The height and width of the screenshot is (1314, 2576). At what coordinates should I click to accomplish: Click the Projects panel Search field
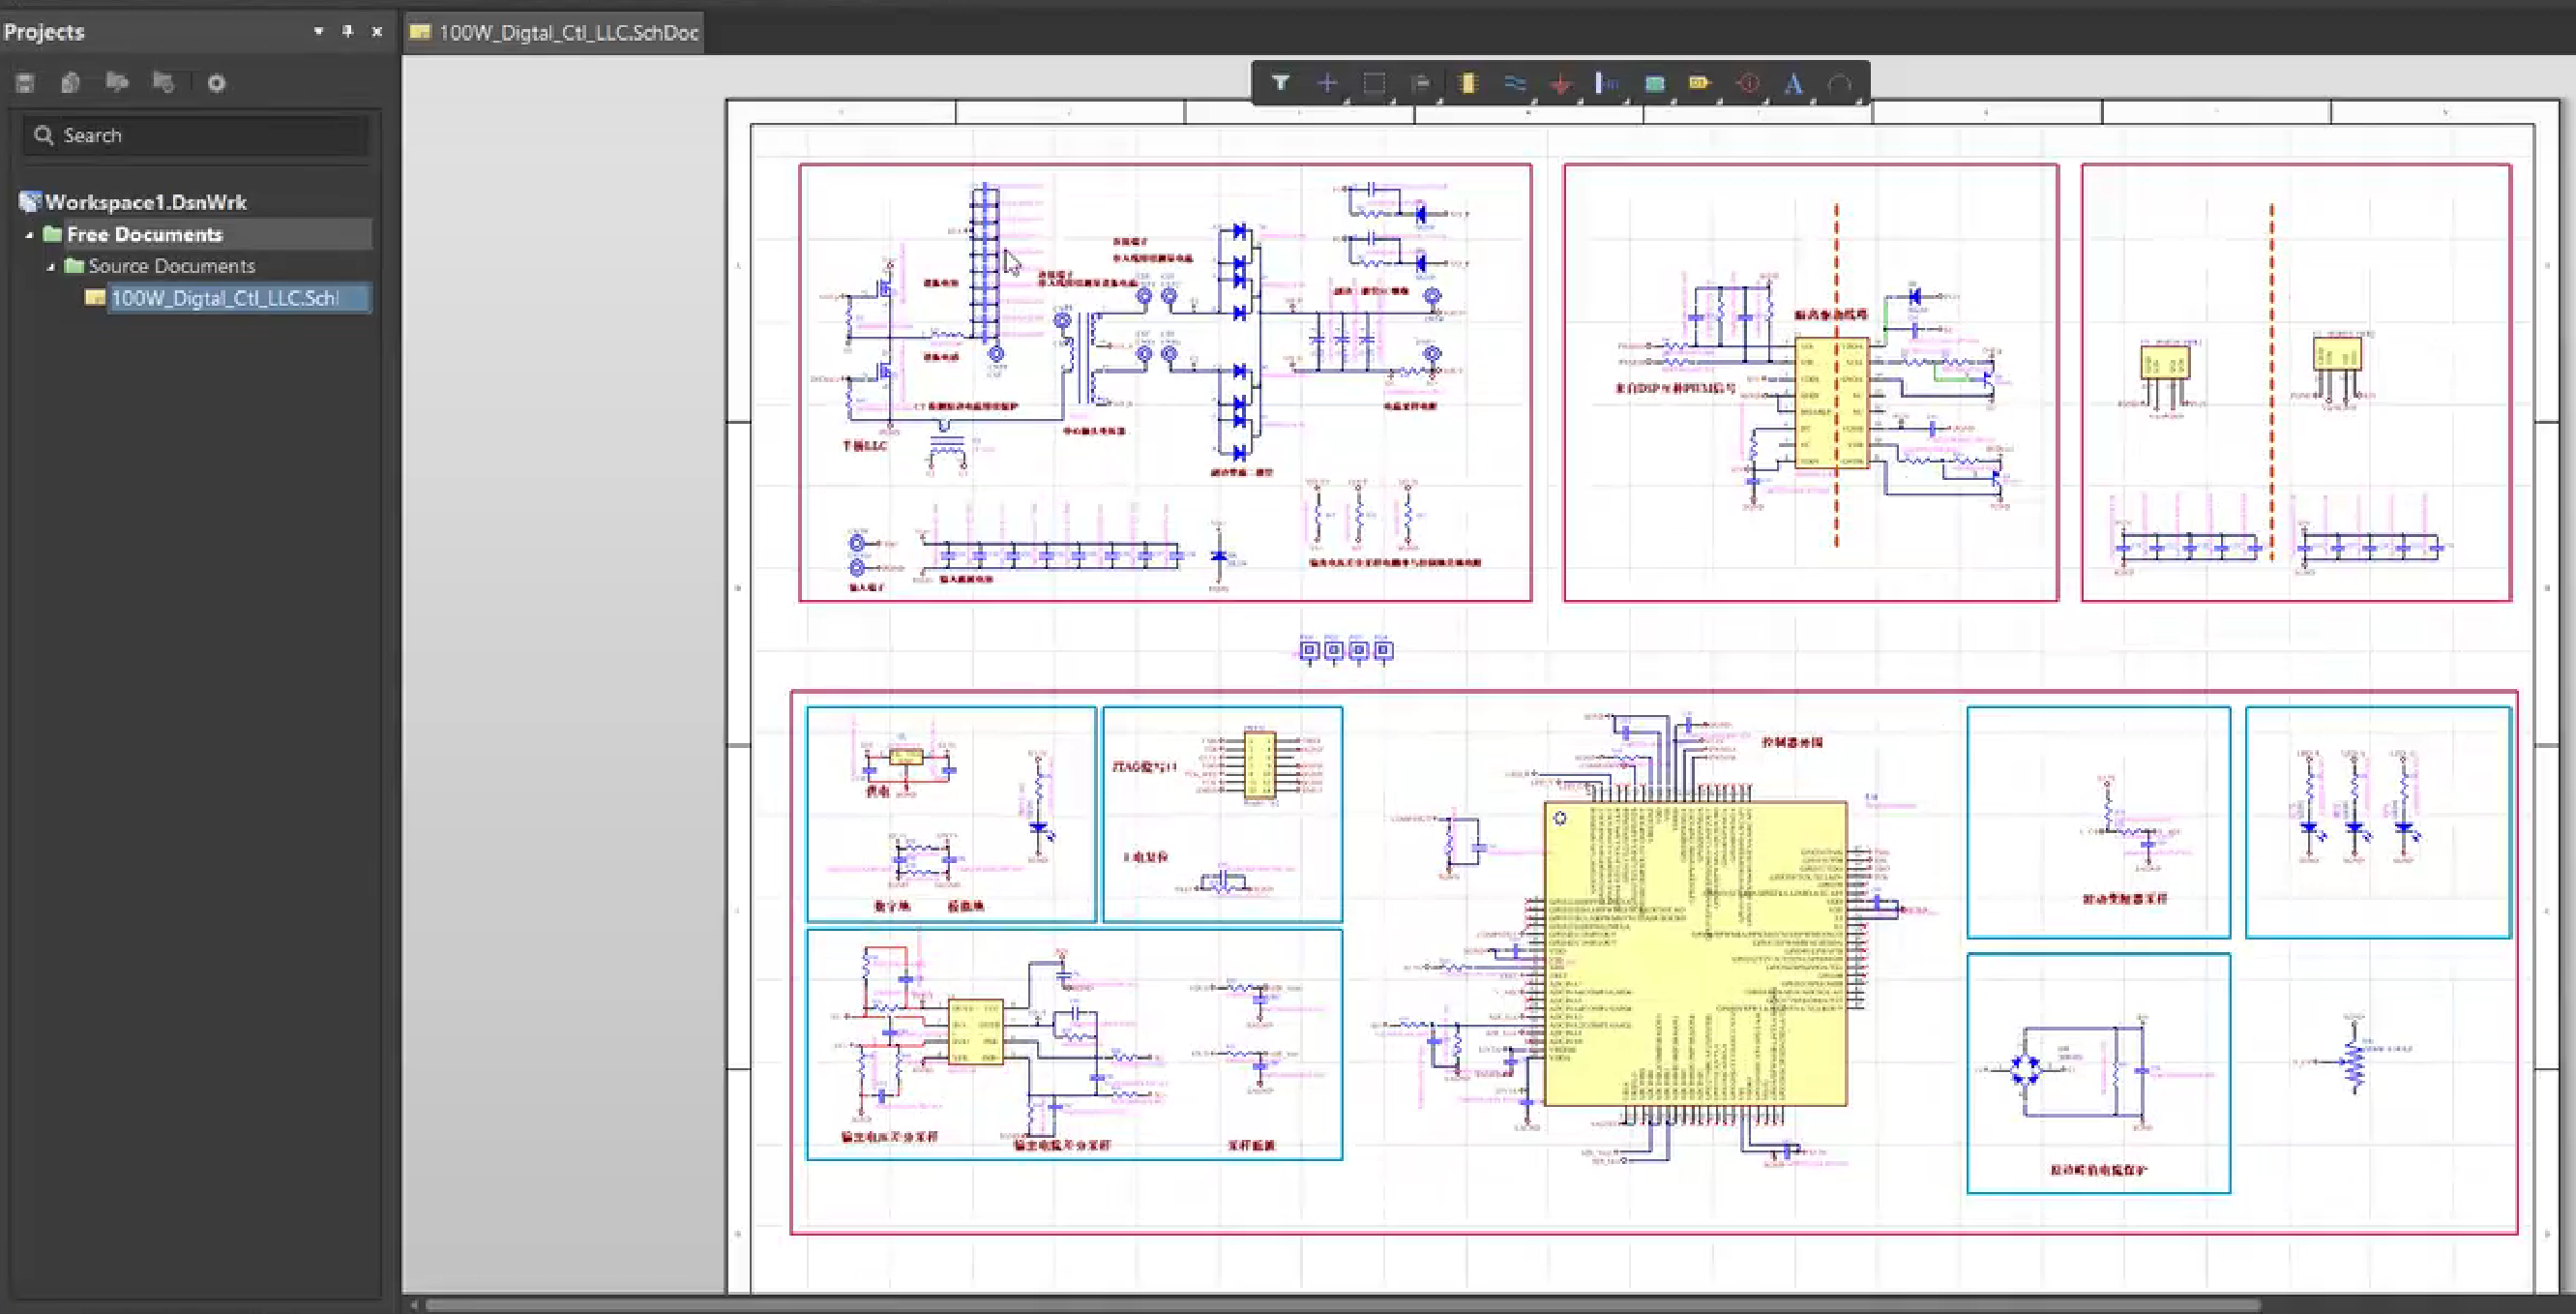click(200, 135)
